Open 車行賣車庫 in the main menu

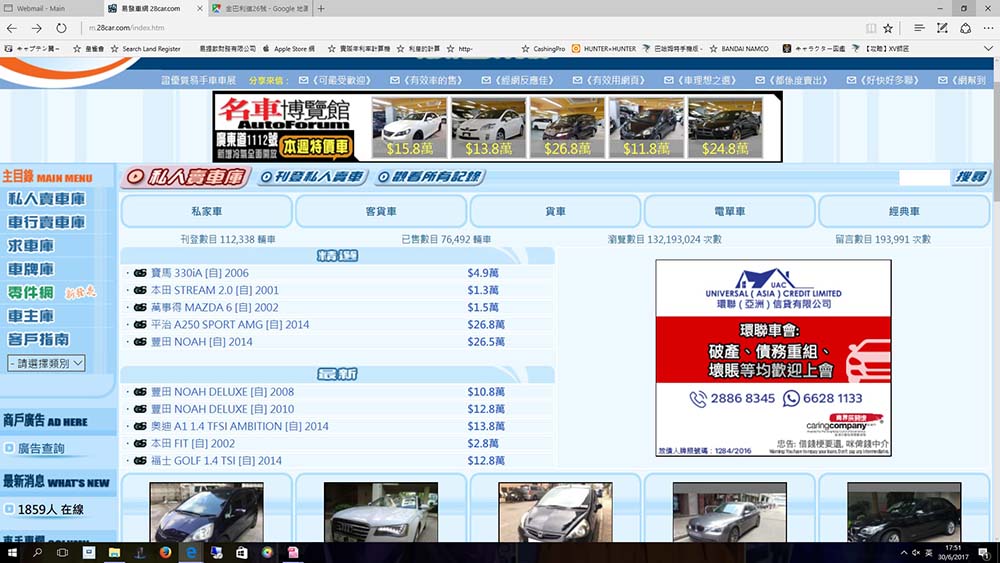46,222
